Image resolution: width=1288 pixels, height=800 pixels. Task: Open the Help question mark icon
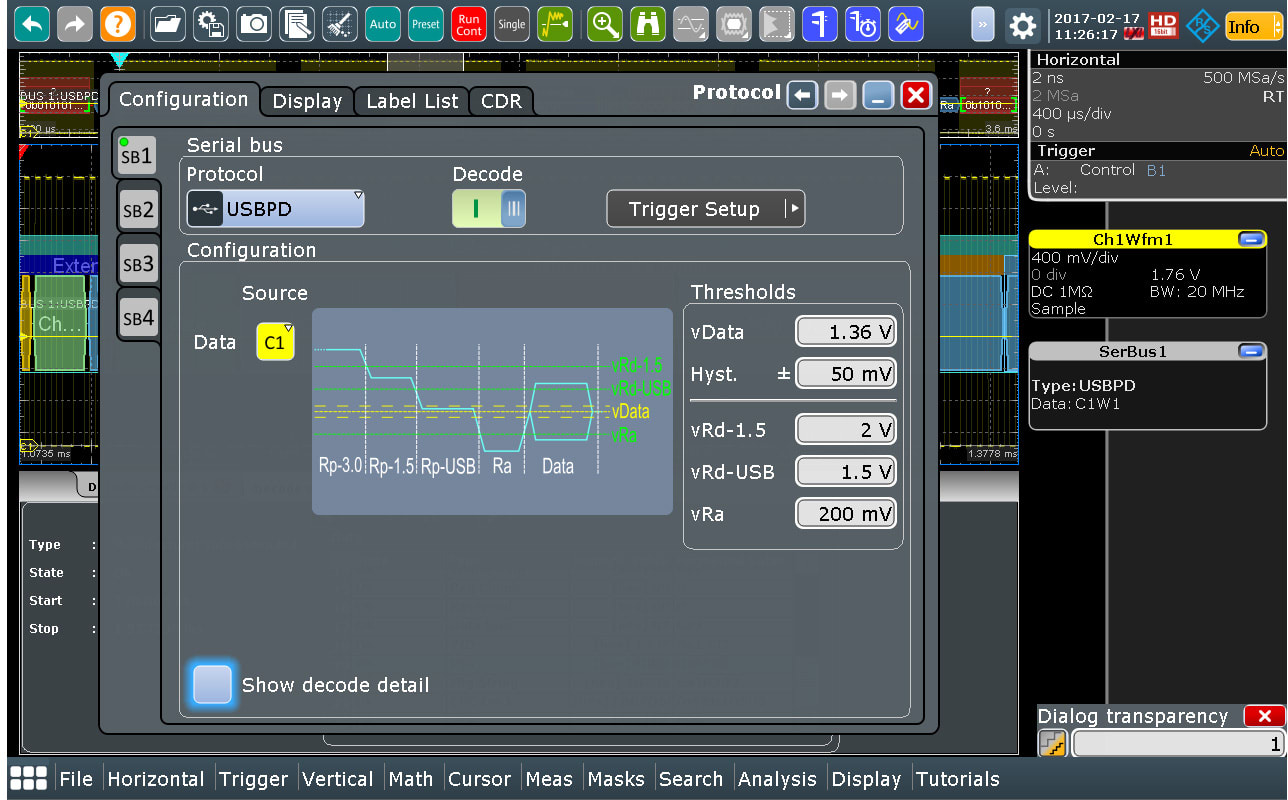point(117,24)
